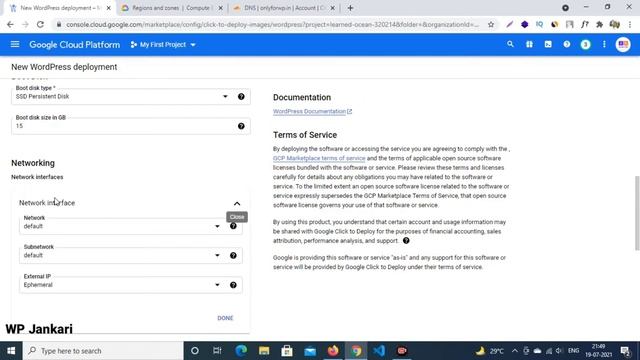Click the search icon in Cloud header
Image resolution: width=640 pixels, height=360 pixels.
coord(510,44)
